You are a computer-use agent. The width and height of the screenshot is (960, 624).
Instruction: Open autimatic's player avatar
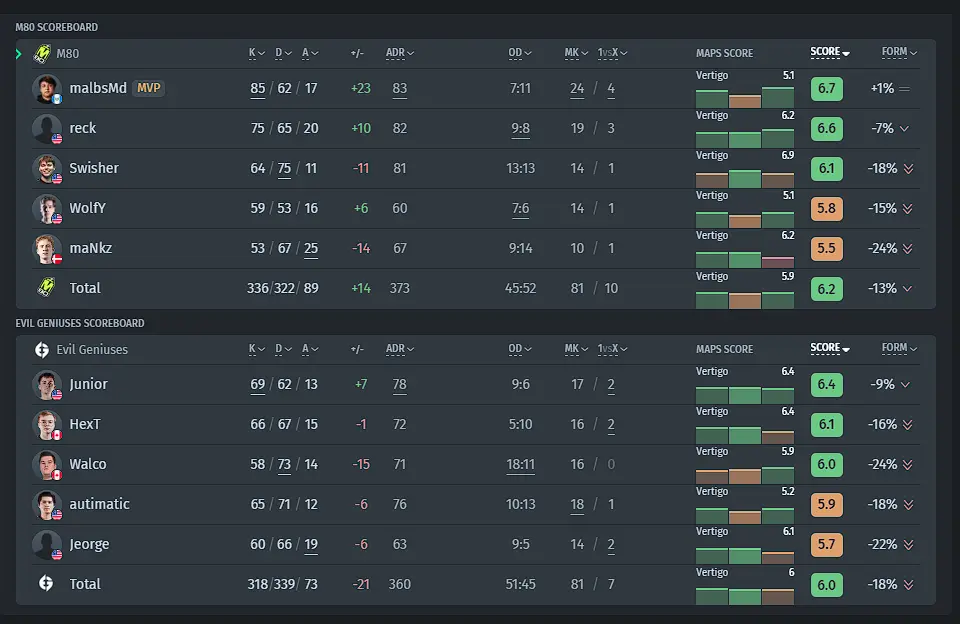(x=47, y=505)
